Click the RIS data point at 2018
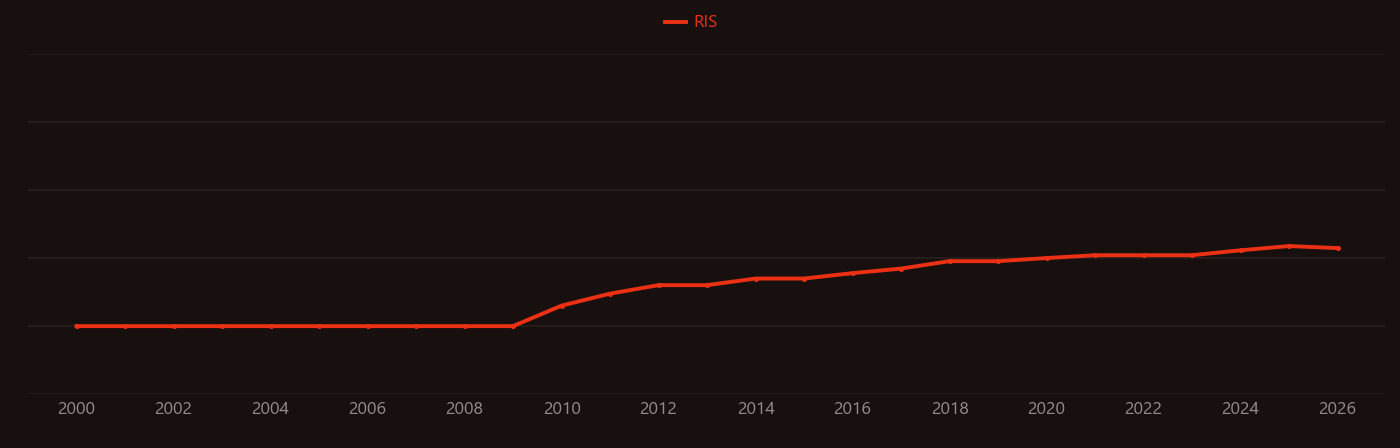This screenshot has height=448, width=1400. coord(950,261)
